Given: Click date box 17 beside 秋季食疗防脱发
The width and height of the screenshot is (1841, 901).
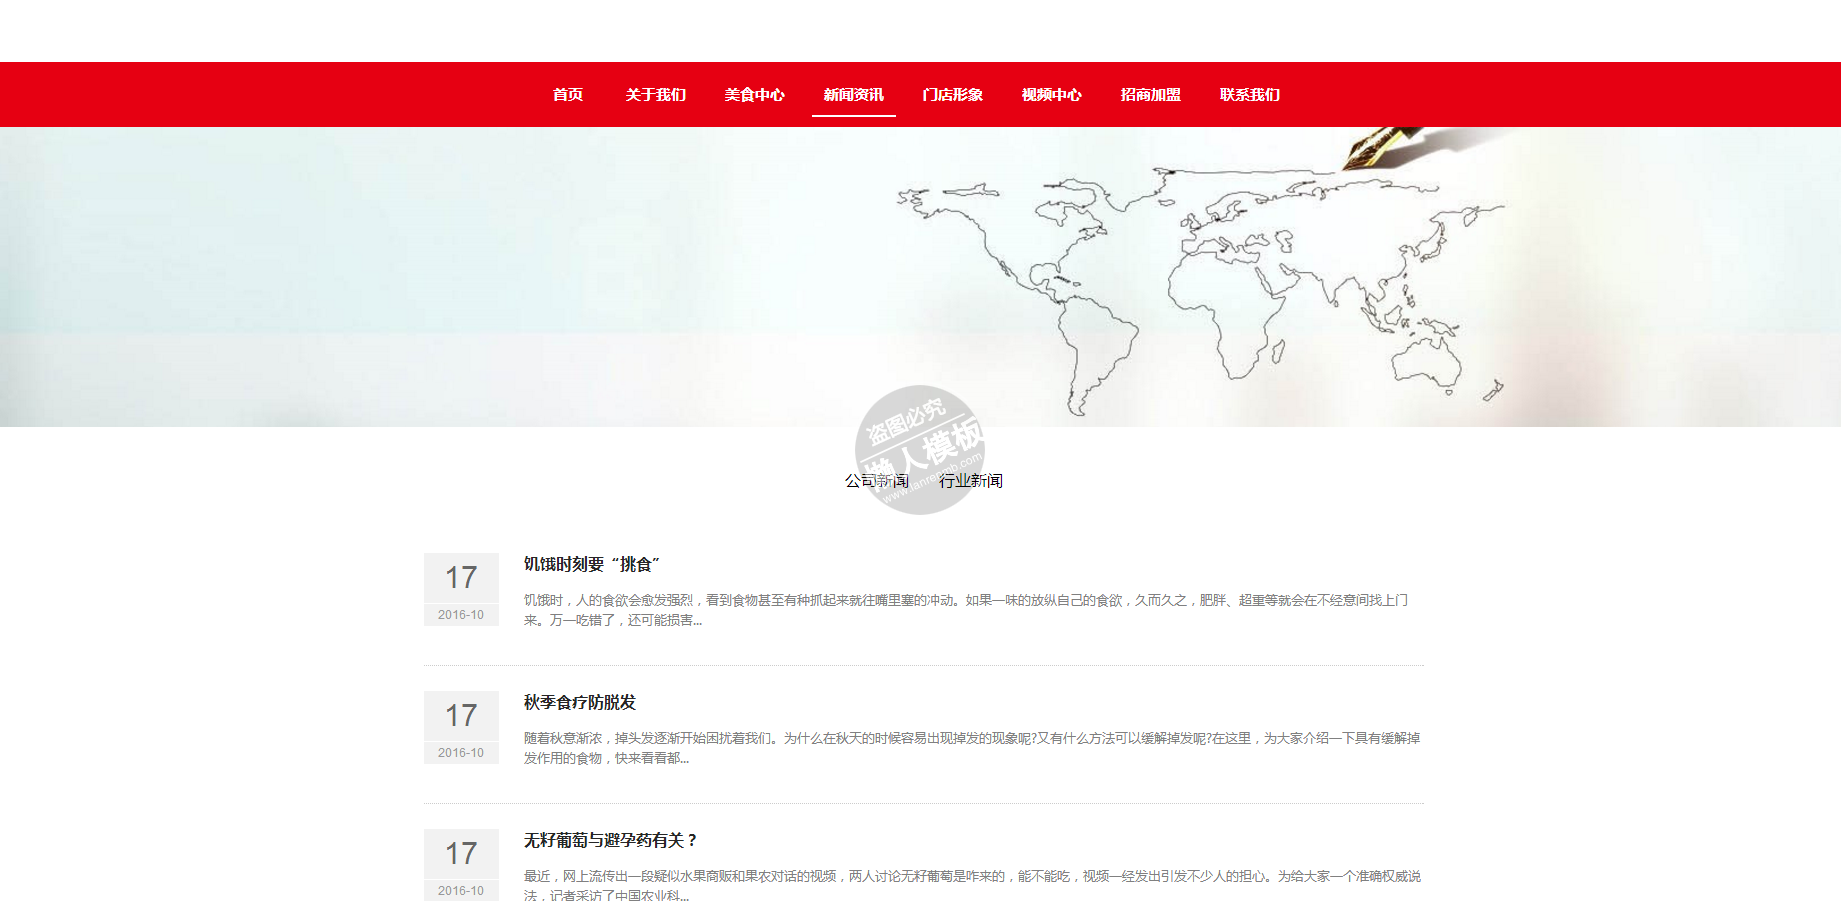Looking at the screenshot, I should [461, 727].
